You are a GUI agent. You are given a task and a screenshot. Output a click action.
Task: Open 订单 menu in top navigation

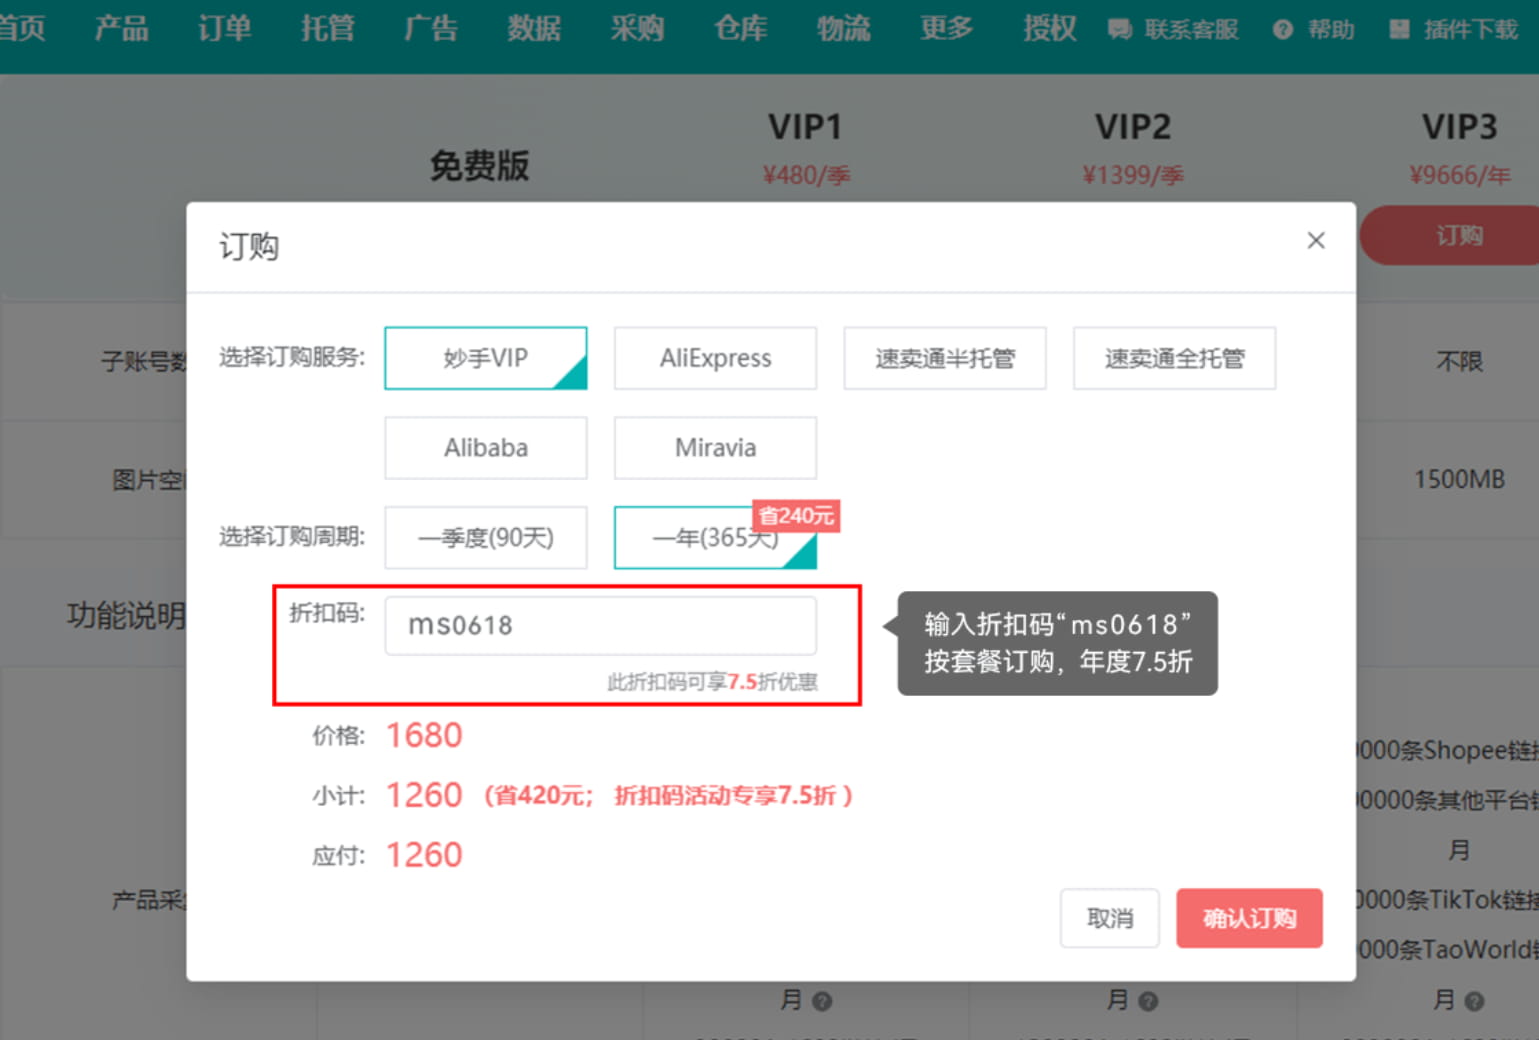click(x=224, y=28)
